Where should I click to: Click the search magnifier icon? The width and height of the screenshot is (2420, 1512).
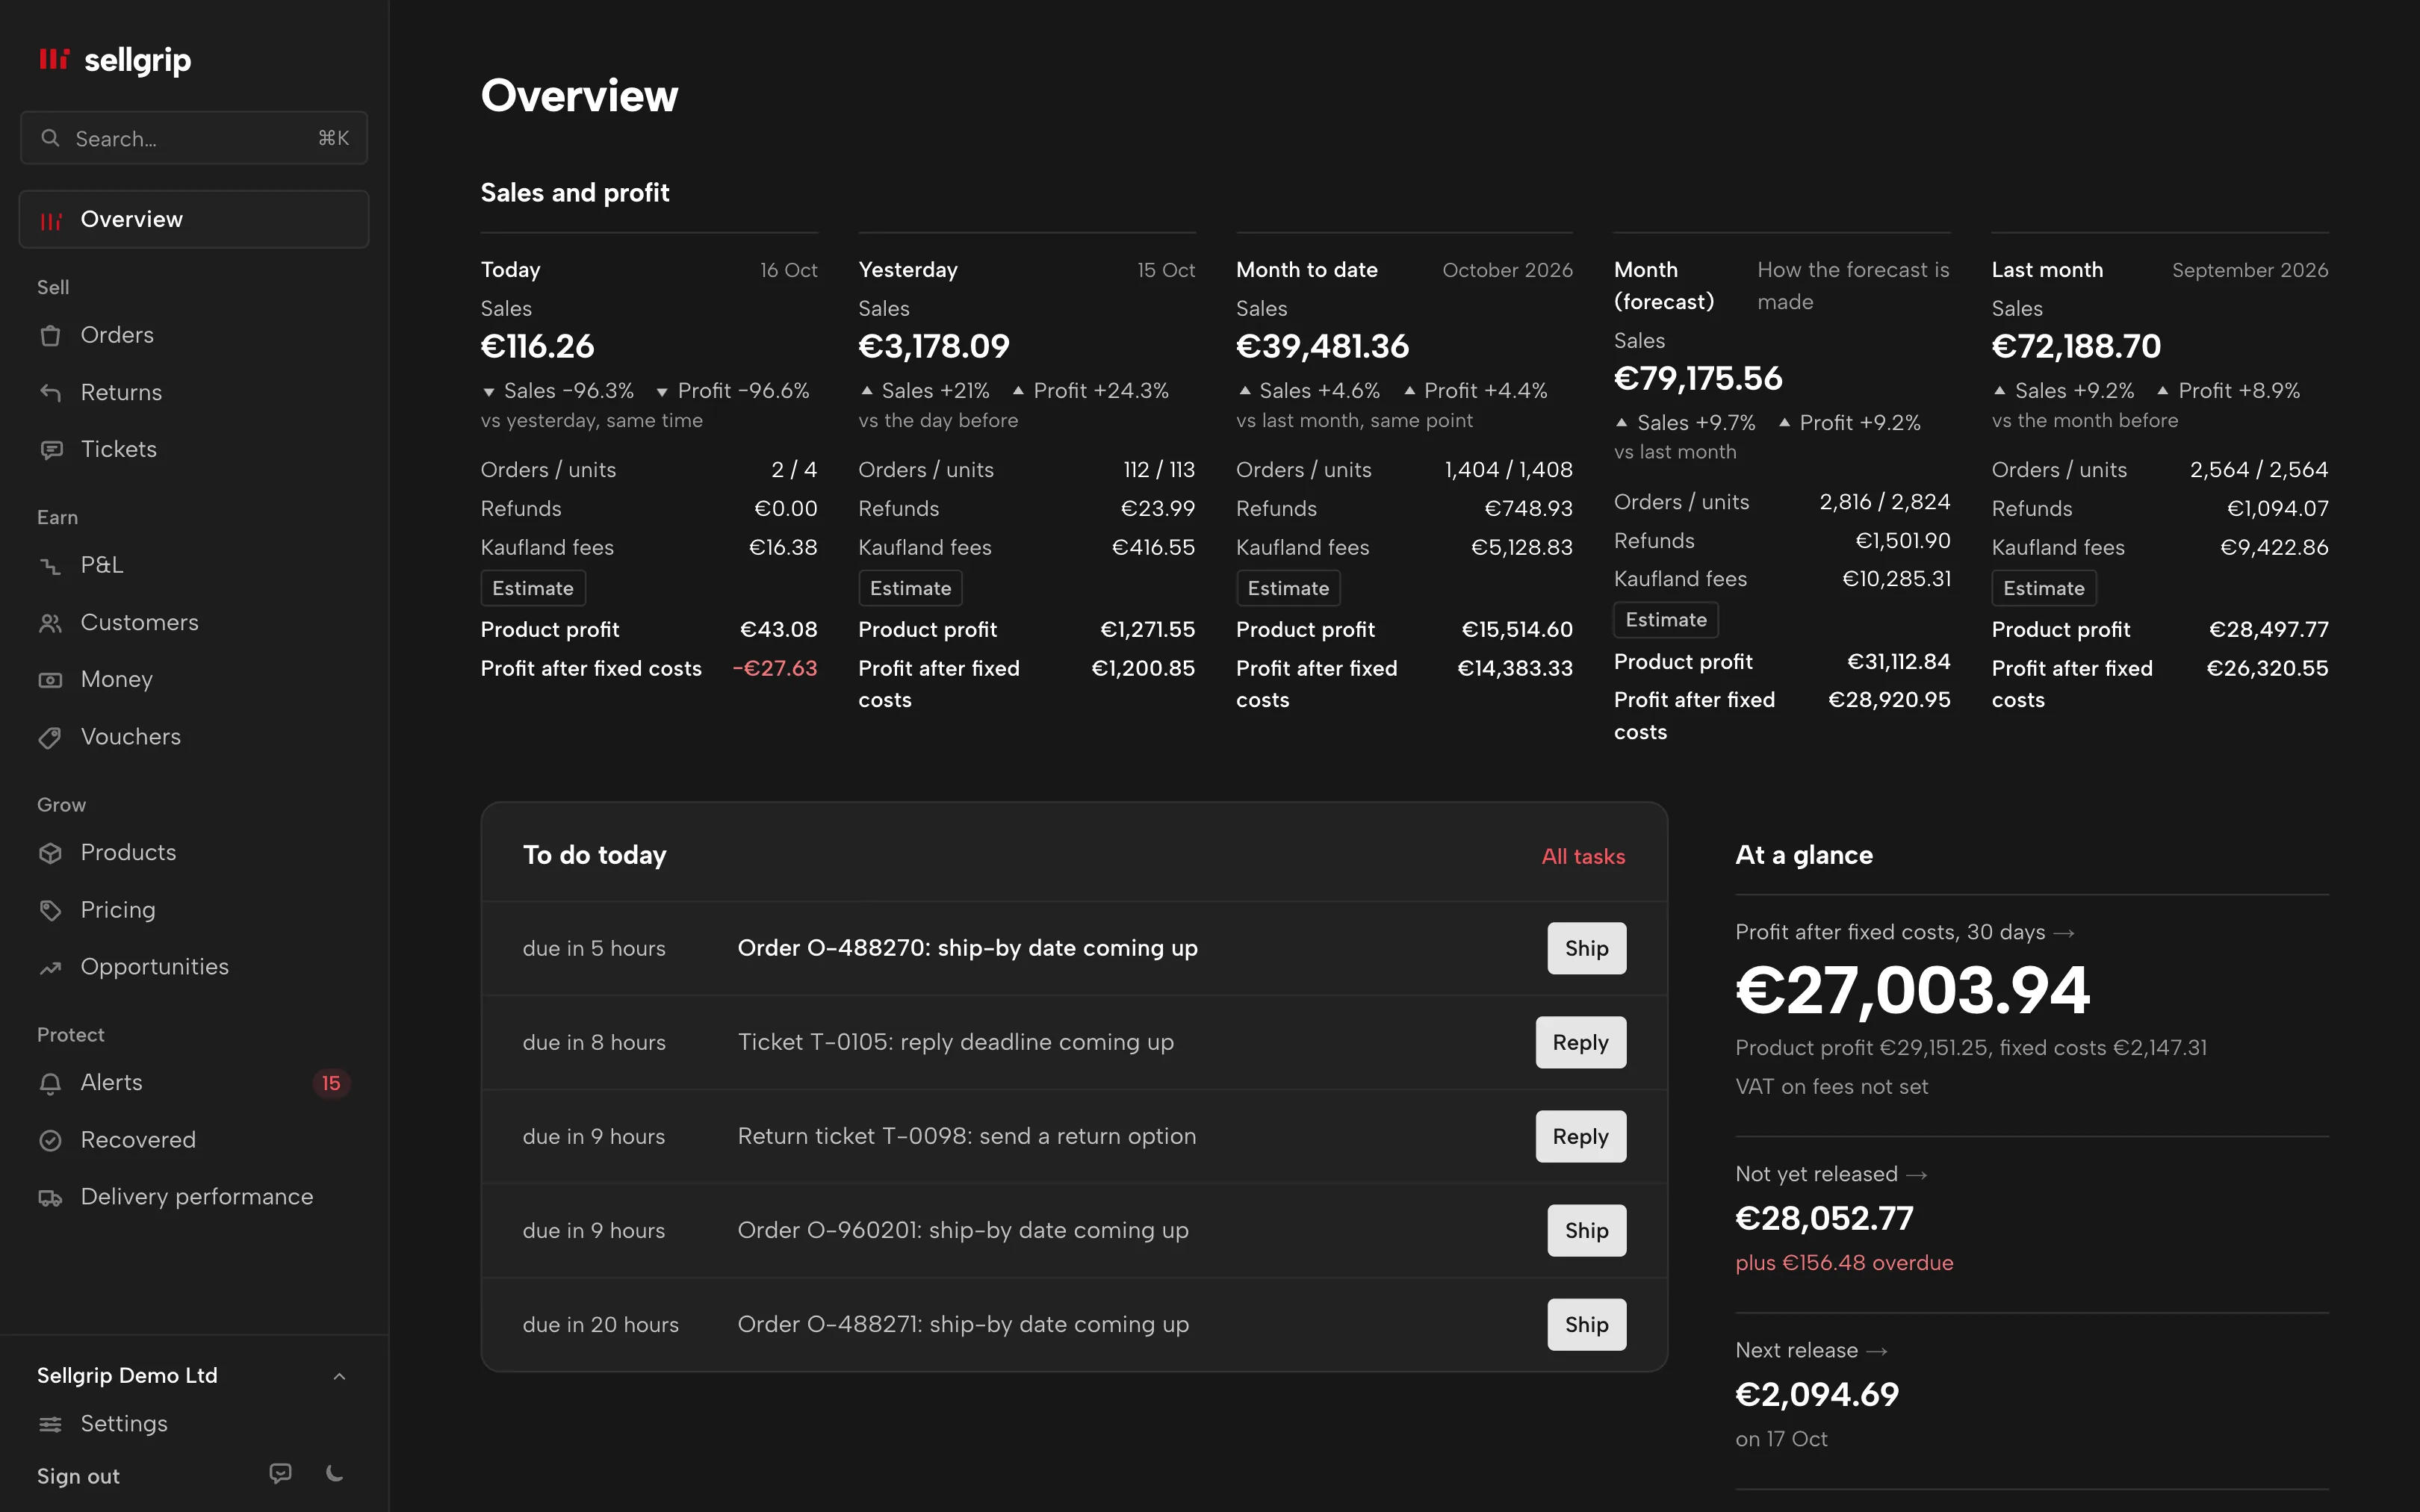[50, 138]
